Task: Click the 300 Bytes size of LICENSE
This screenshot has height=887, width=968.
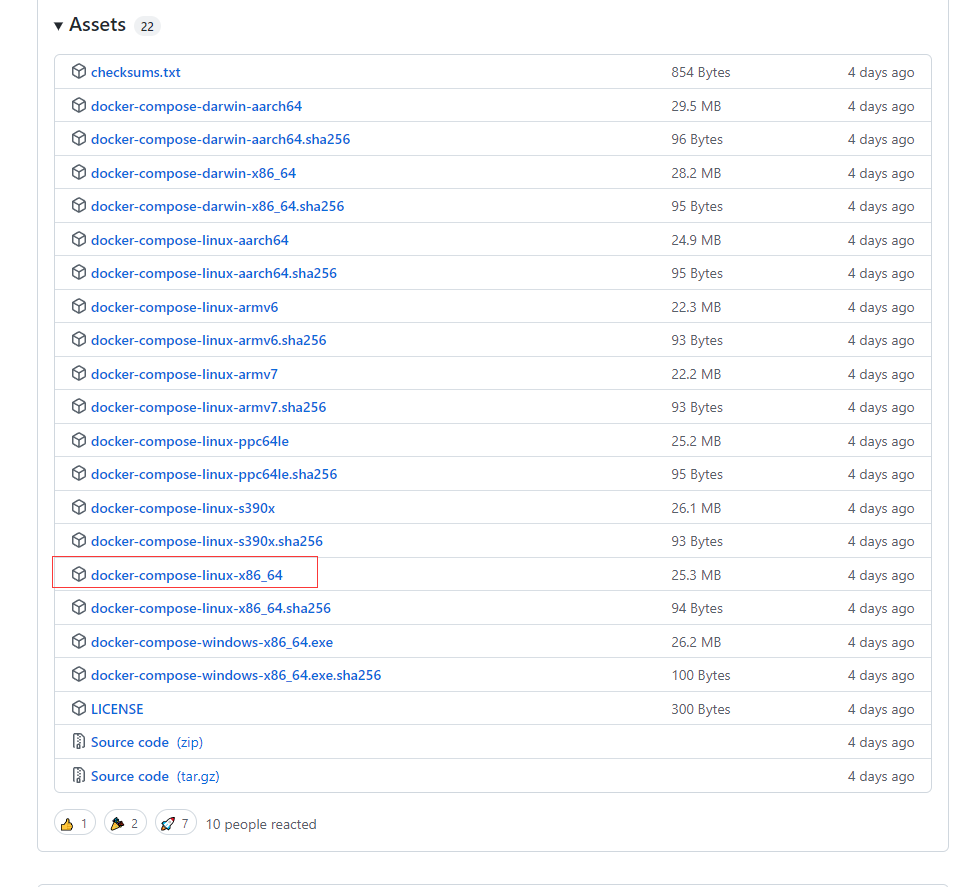Action: click(701, 709)
